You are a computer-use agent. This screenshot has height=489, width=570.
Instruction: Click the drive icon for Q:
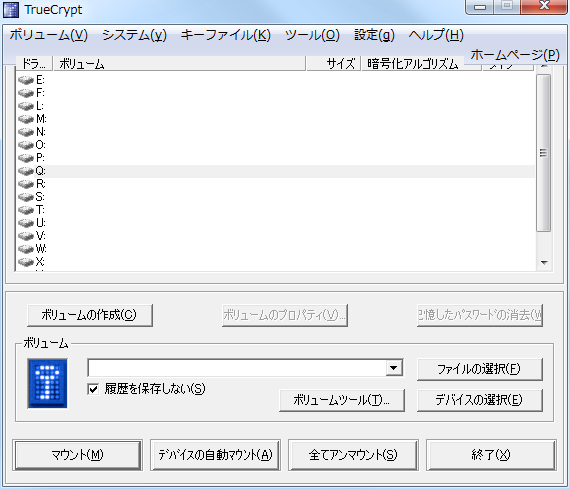click(26, 171)
